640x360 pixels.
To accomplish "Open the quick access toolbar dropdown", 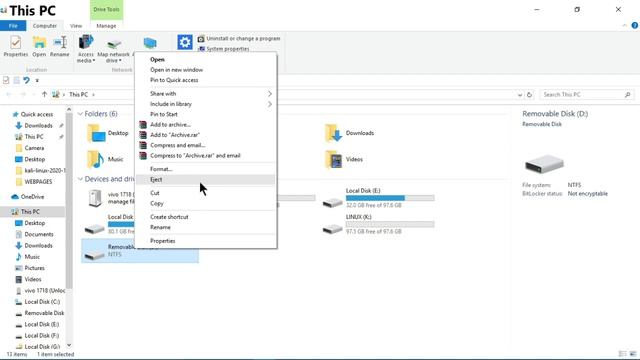I will (37, 80).
